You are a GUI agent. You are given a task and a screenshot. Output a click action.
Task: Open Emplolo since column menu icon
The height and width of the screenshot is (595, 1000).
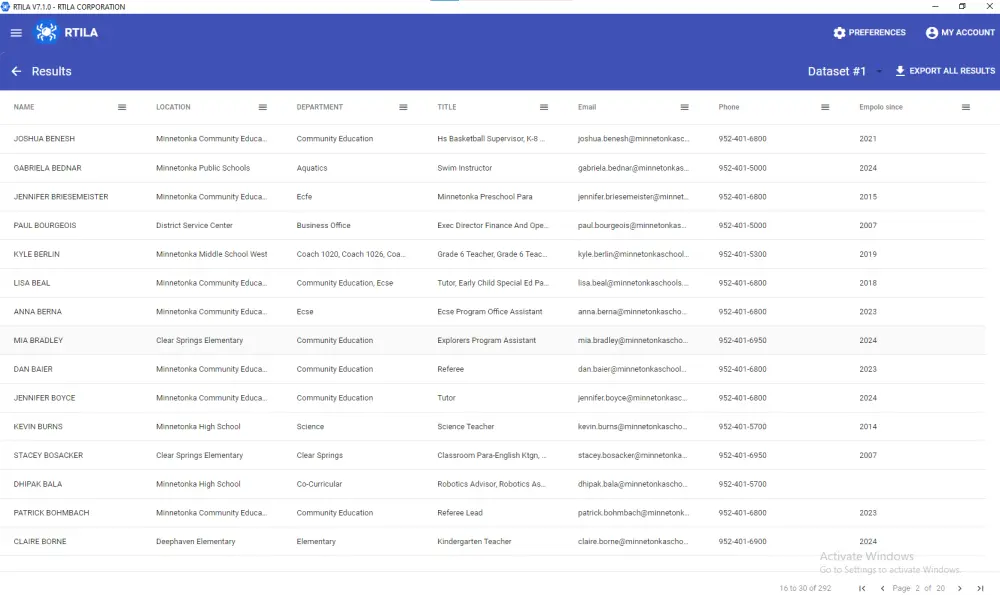coord(966,107)
